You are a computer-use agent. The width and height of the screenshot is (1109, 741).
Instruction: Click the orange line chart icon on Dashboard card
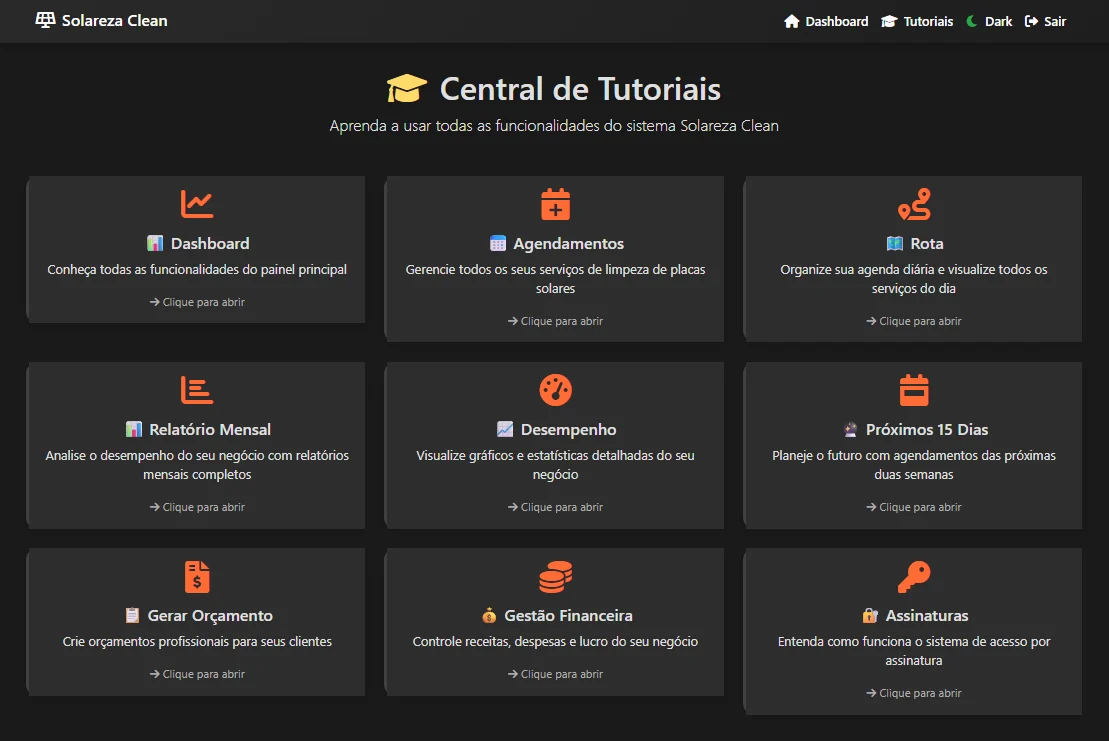click(x=197, y=204)
